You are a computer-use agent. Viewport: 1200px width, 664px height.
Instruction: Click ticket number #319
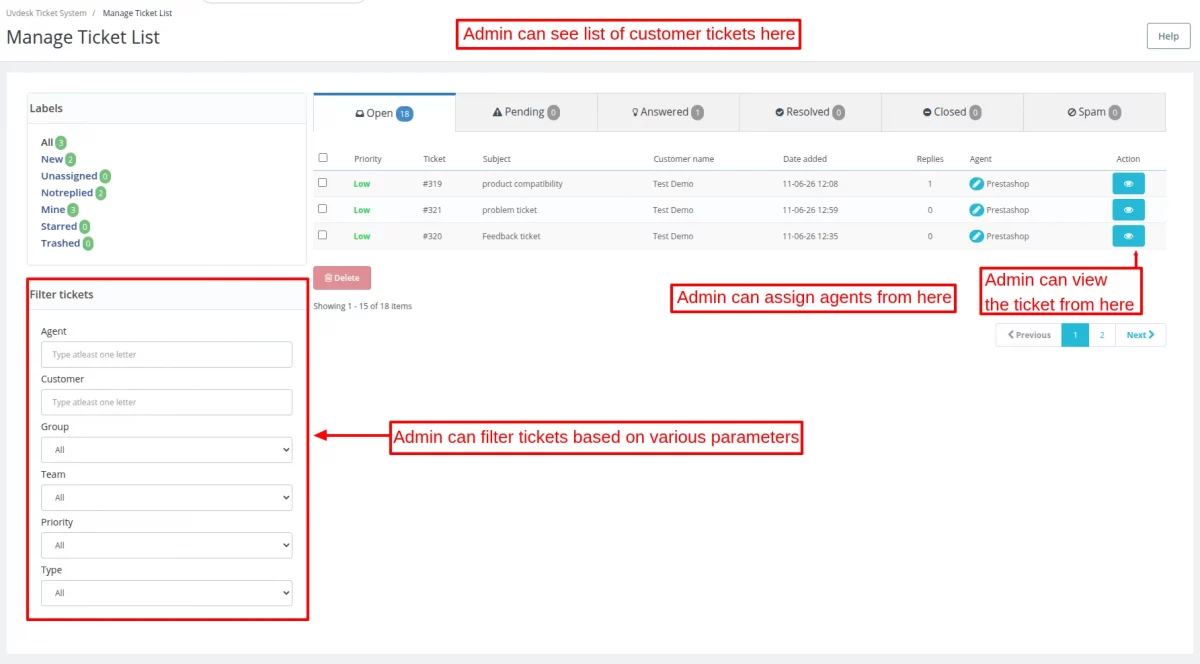[433, 184]
